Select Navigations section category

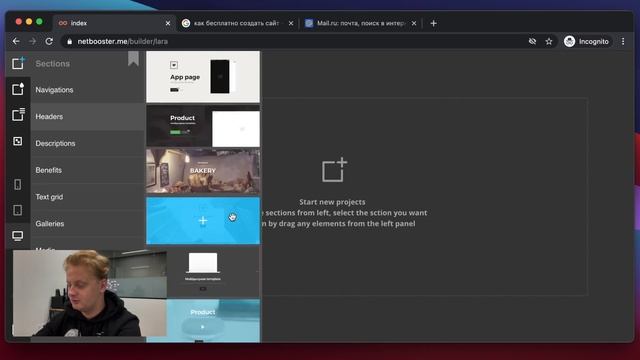(88, 90)
